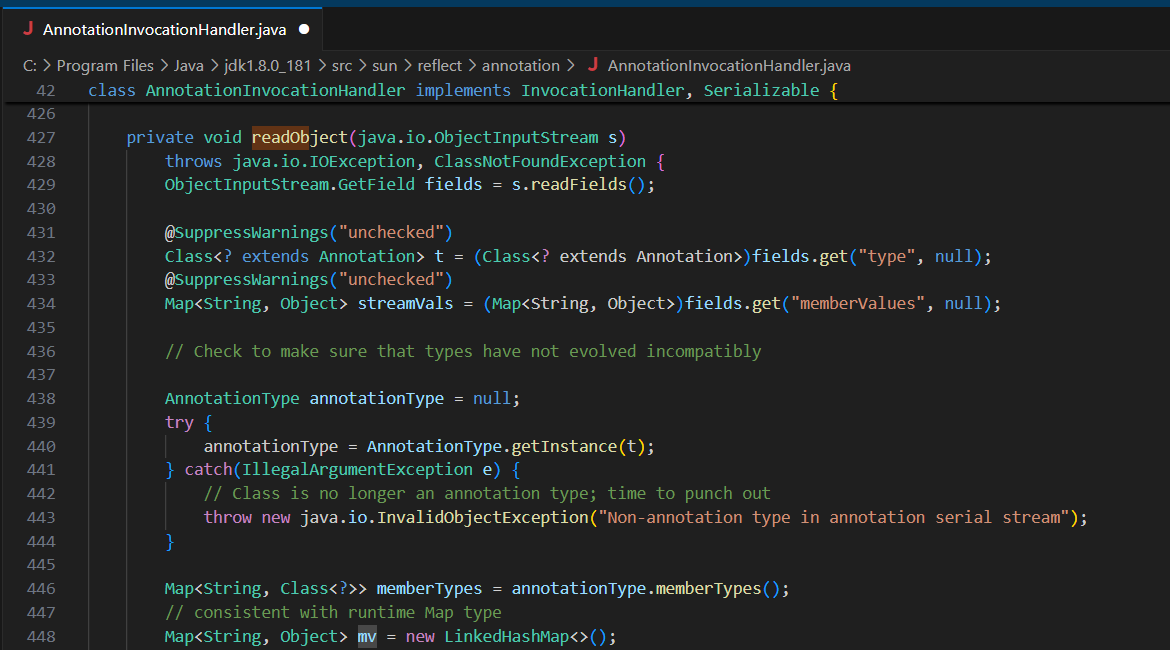Click the Java icon in the breadcrumb

593,65
